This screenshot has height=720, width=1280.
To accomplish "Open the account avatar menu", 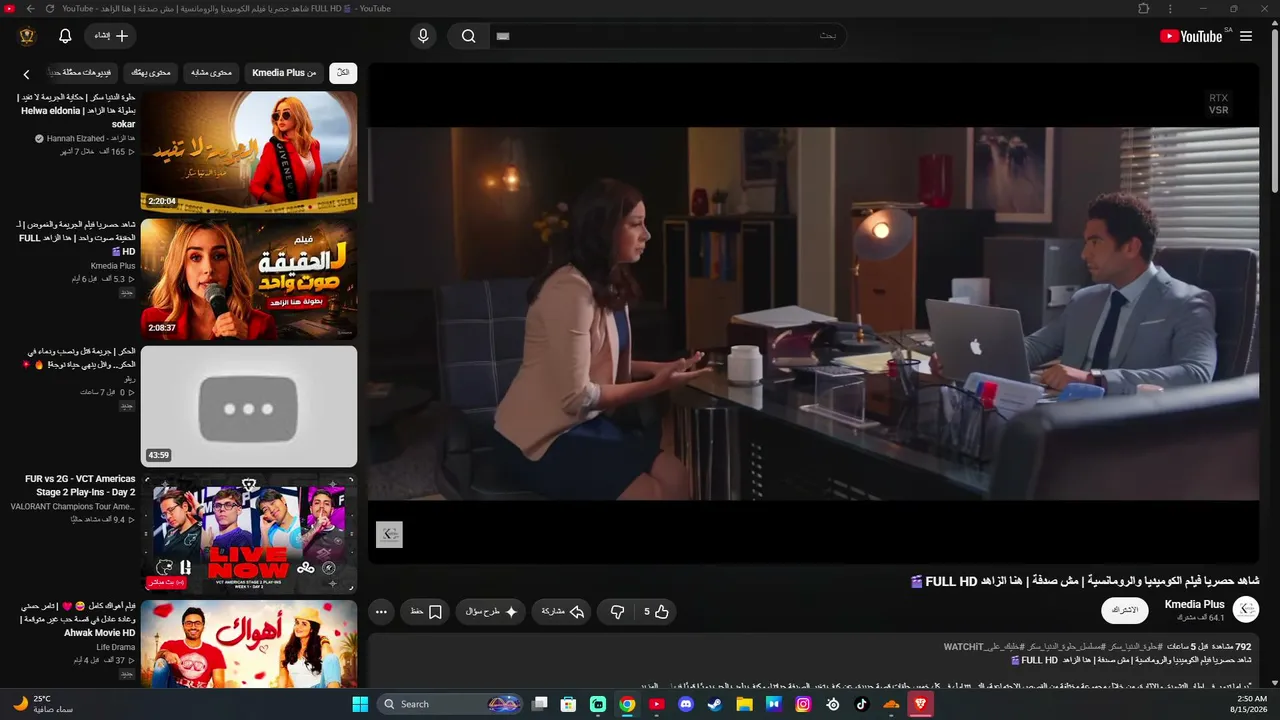I will [x=27, y=36].
